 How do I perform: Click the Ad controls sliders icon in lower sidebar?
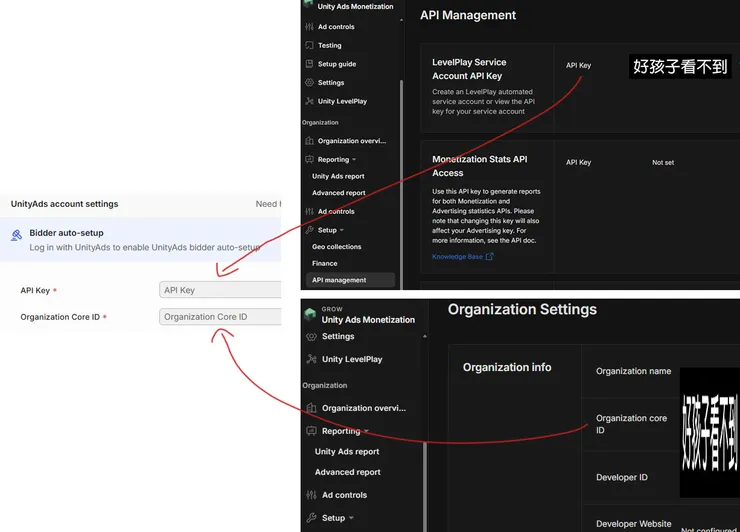point(311,495)
